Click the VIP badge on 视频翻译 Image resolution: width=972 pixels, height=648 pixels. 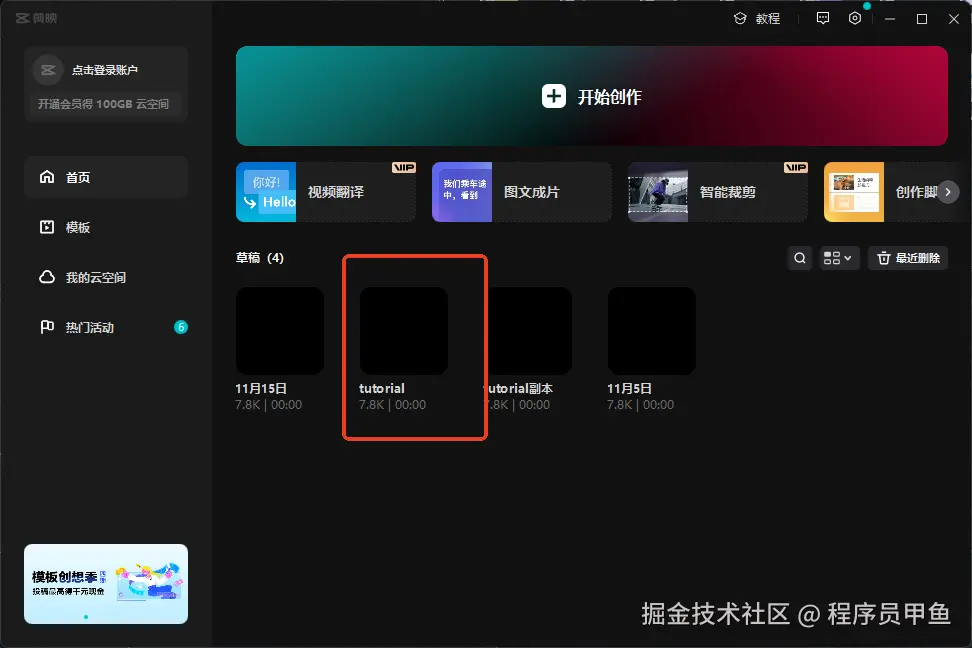tap(404, 167)
